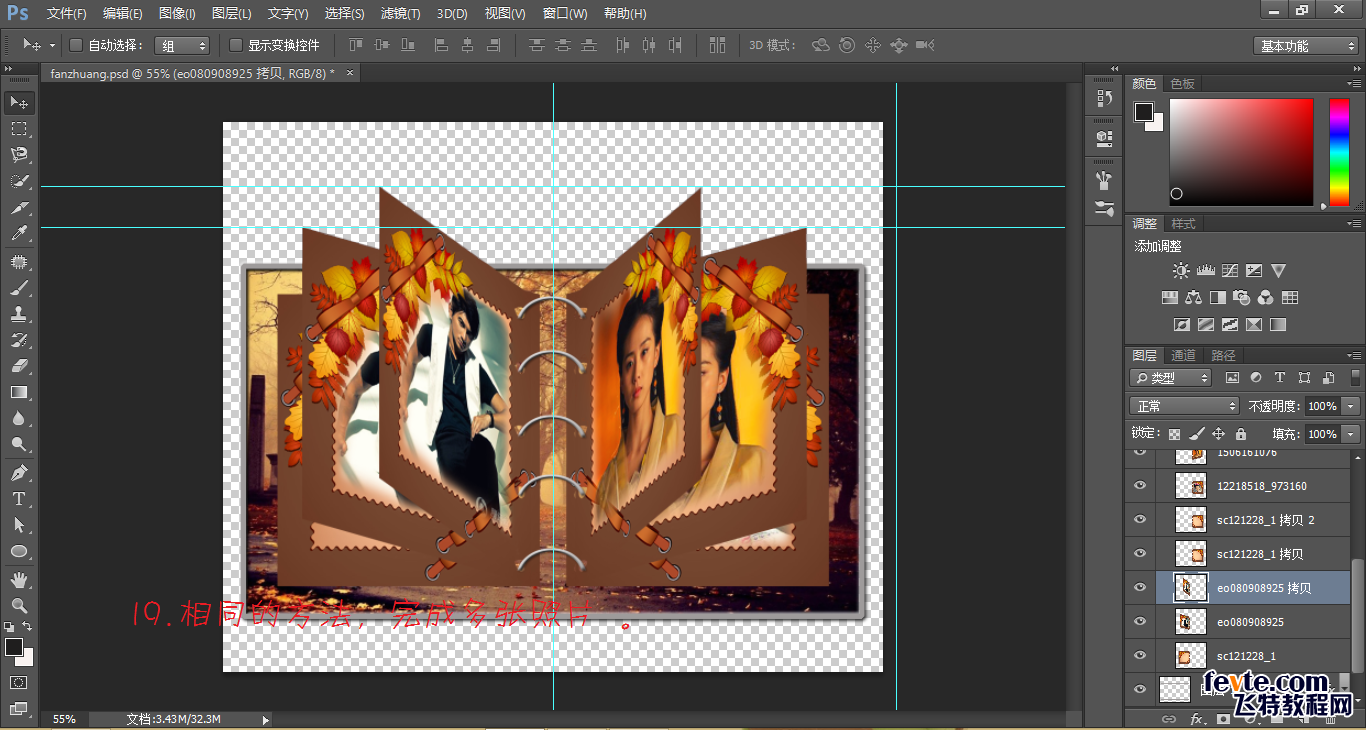Viewport: 1366px width, 730px height.
Task: Select the Path Selection tool
Action: click(19, 524)
